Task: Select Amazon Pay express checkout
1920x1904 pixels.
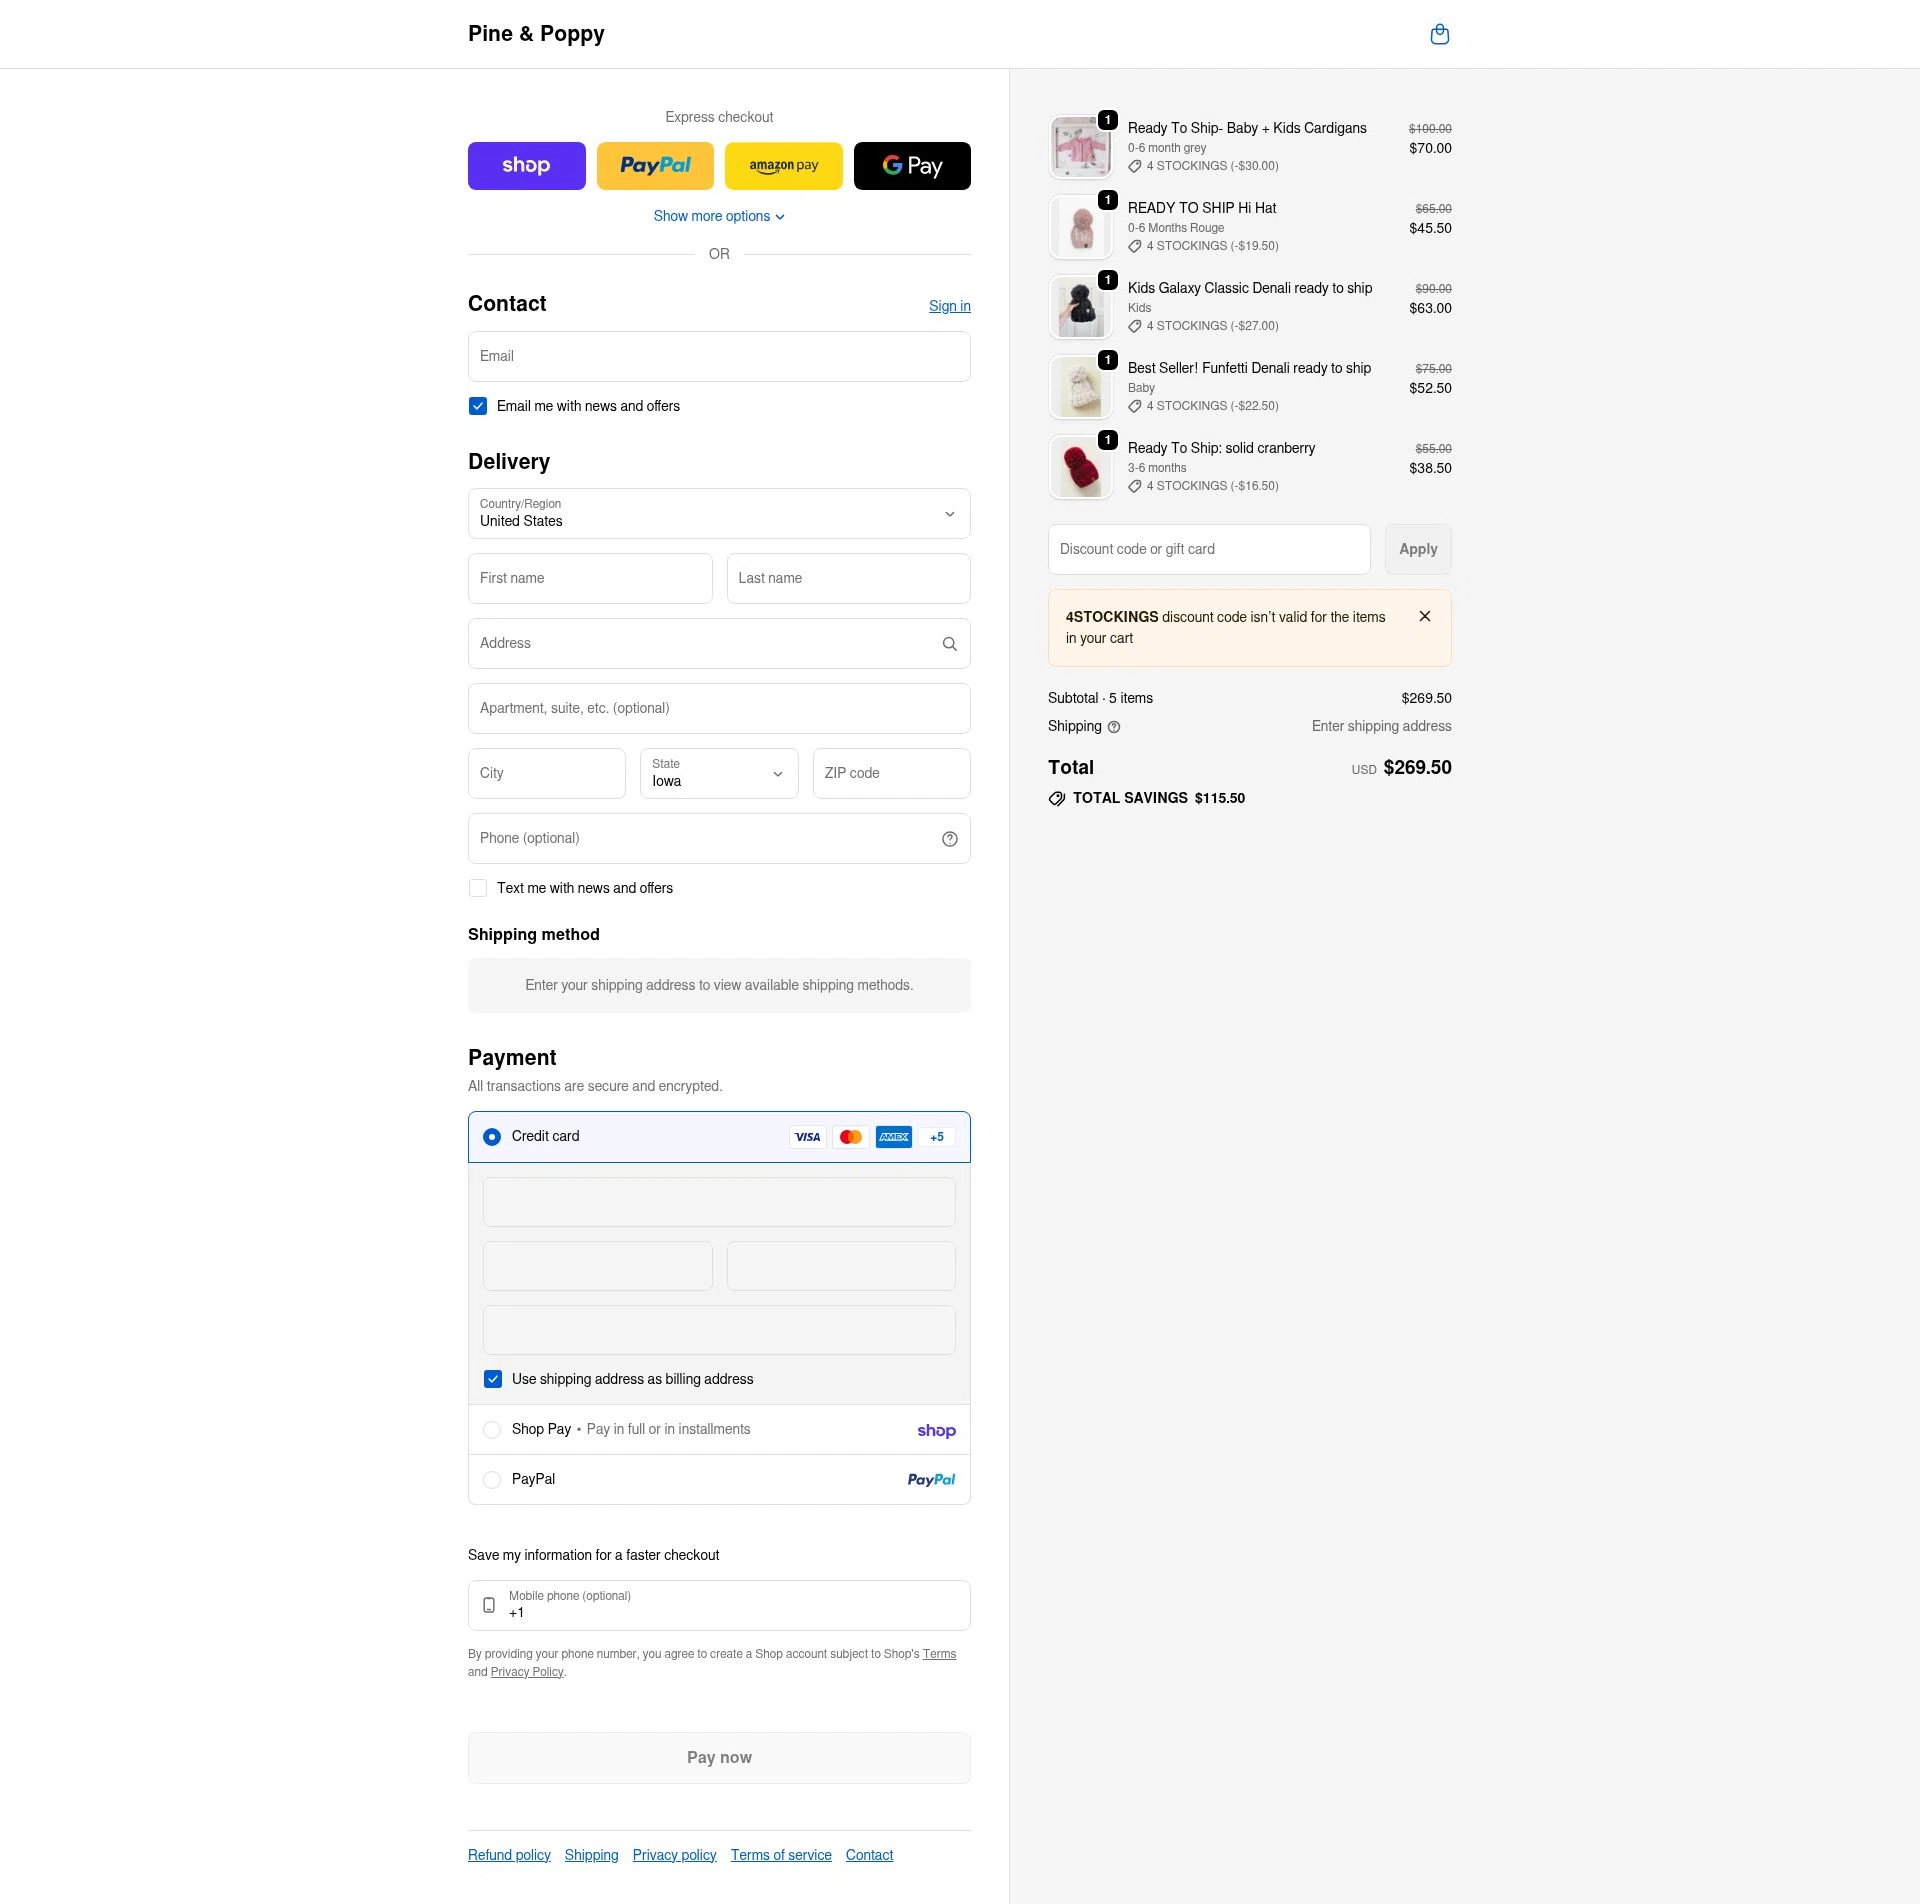Action: click(x=783, y=165)
